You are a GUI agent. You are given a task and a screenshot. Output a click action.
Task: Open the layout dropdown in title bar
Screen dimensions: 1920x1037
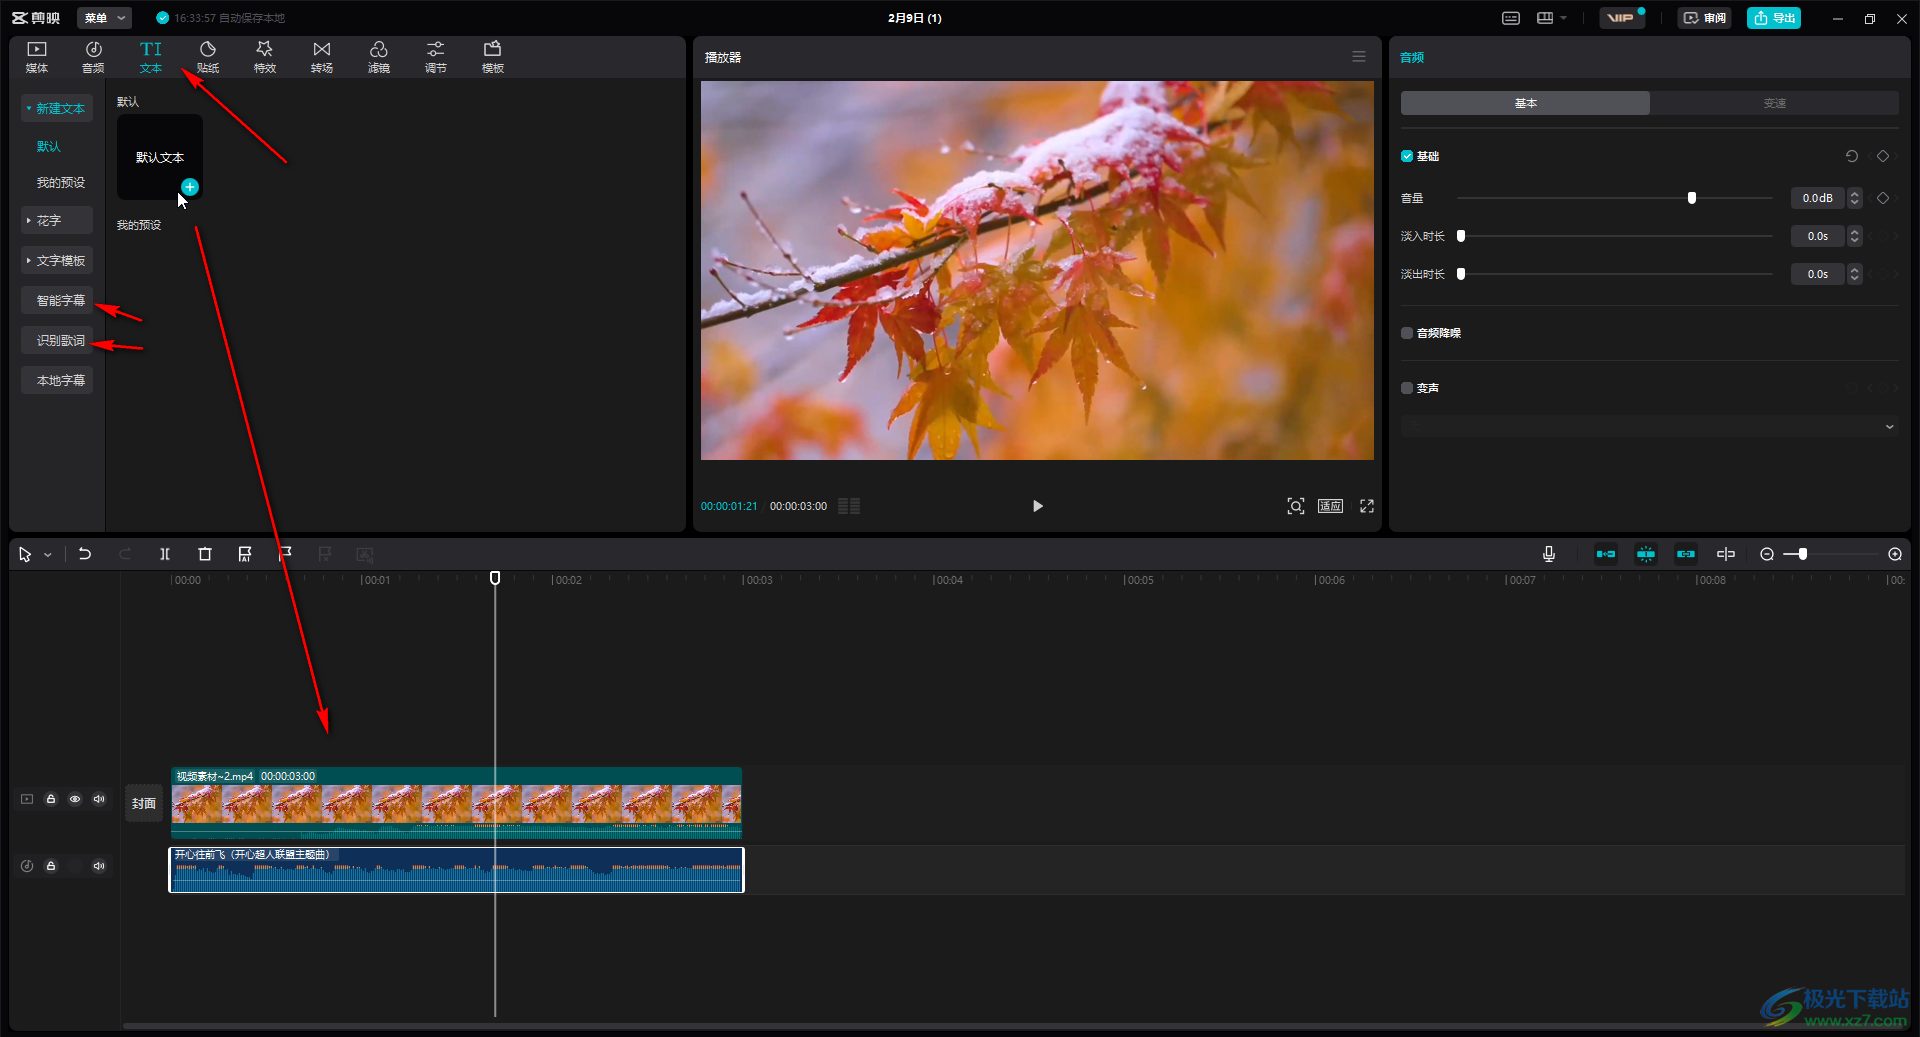pyautogui.click(x=1552, y=18)
